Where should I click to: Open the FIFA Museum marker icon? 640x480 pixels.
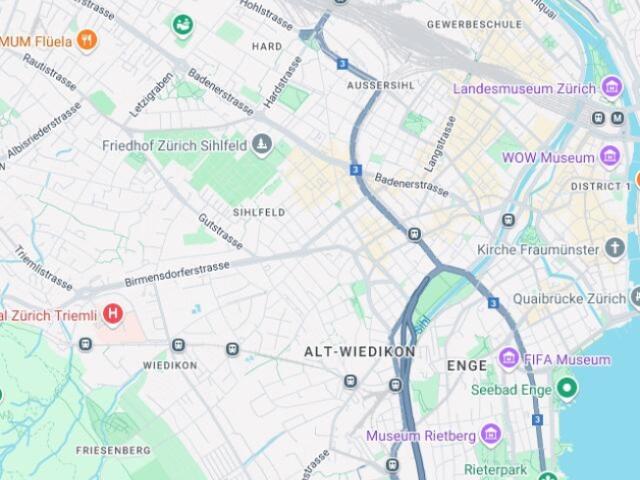[509, 358]
